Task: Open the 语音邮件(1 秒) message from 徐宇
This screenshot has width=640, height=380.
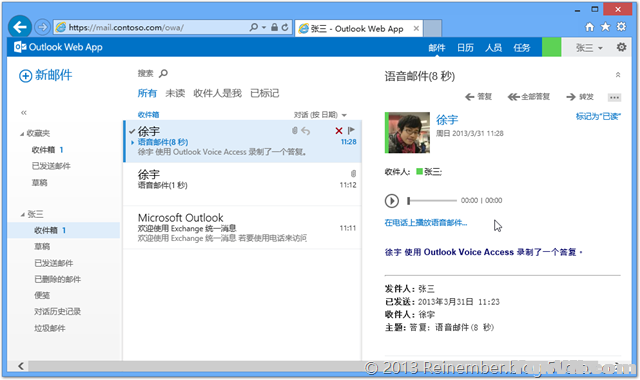Action: coord(242,184)
